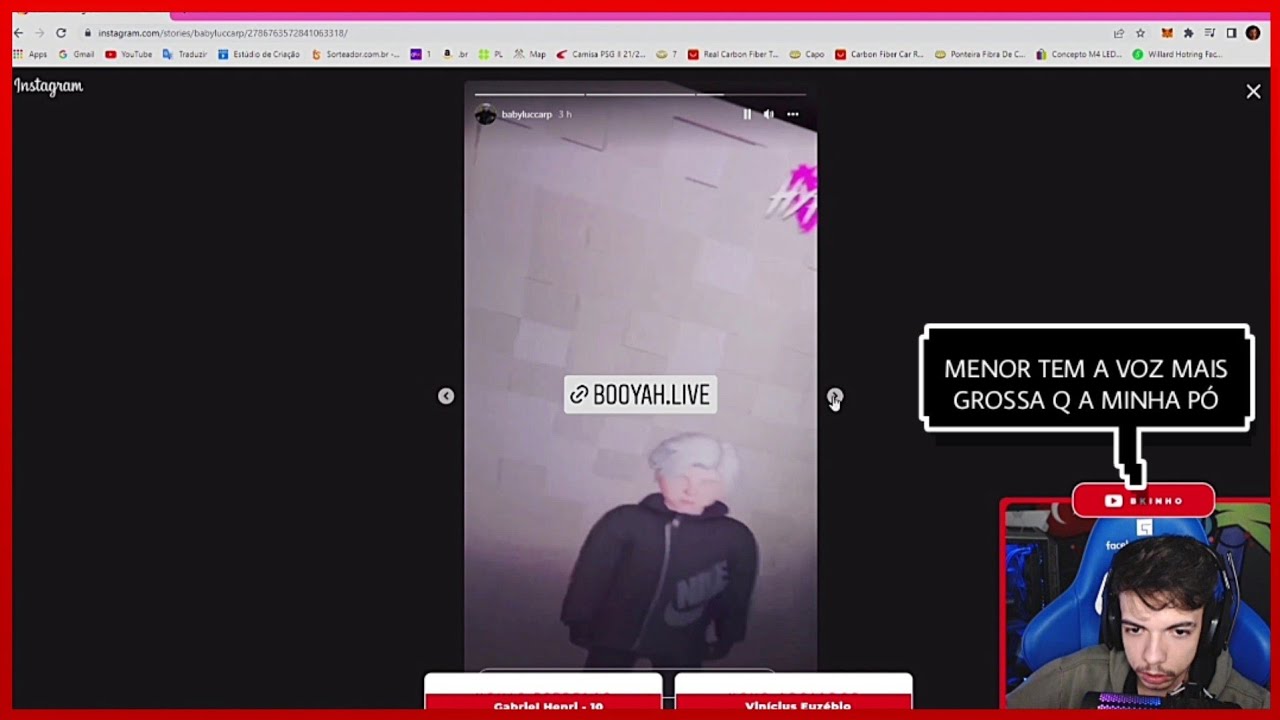The image size is (1280, 720).
Task: Go forward in the browser
Action: tap(39, 33)
